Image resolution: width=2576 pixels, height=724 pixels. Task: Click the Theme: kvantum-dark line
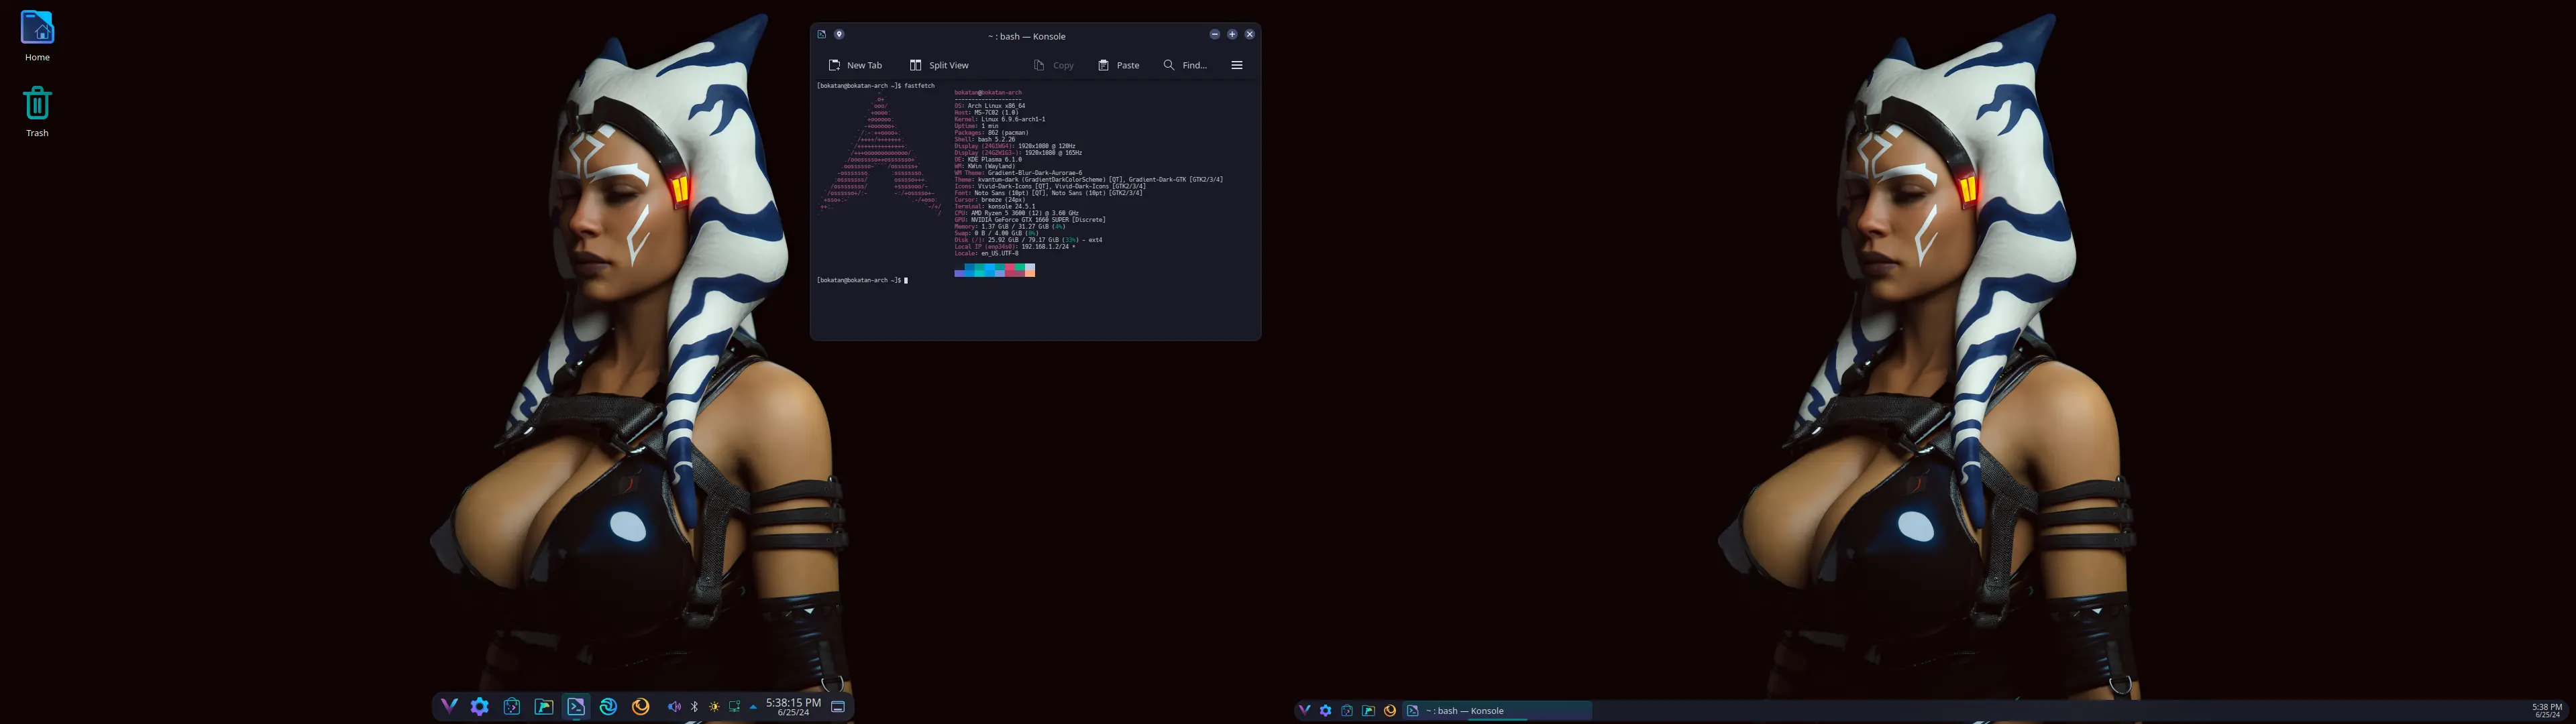click(1089, 180)
